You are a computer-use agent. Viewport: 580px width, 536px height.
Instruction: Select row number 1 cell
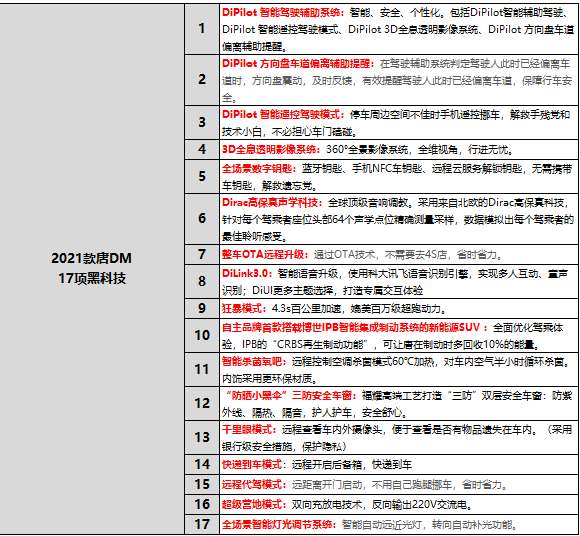[202, 29]
